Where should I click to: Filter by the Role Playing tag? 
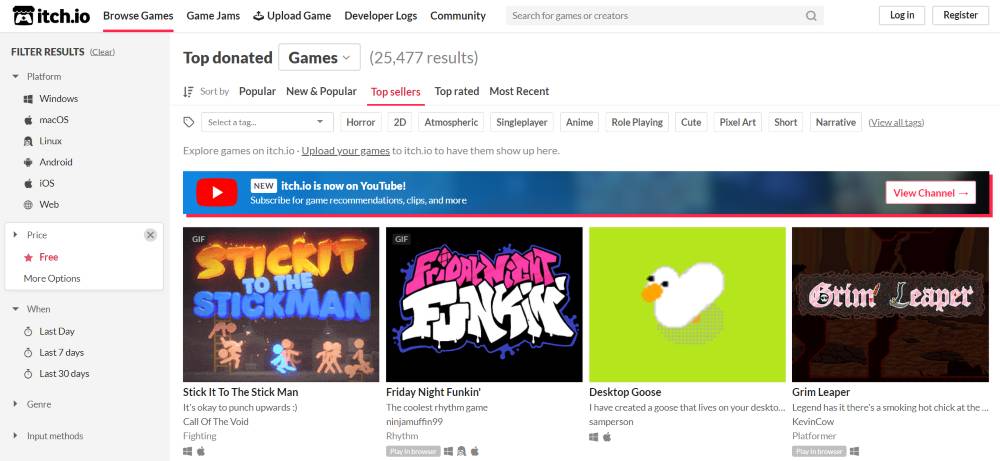tap(637, 122)
